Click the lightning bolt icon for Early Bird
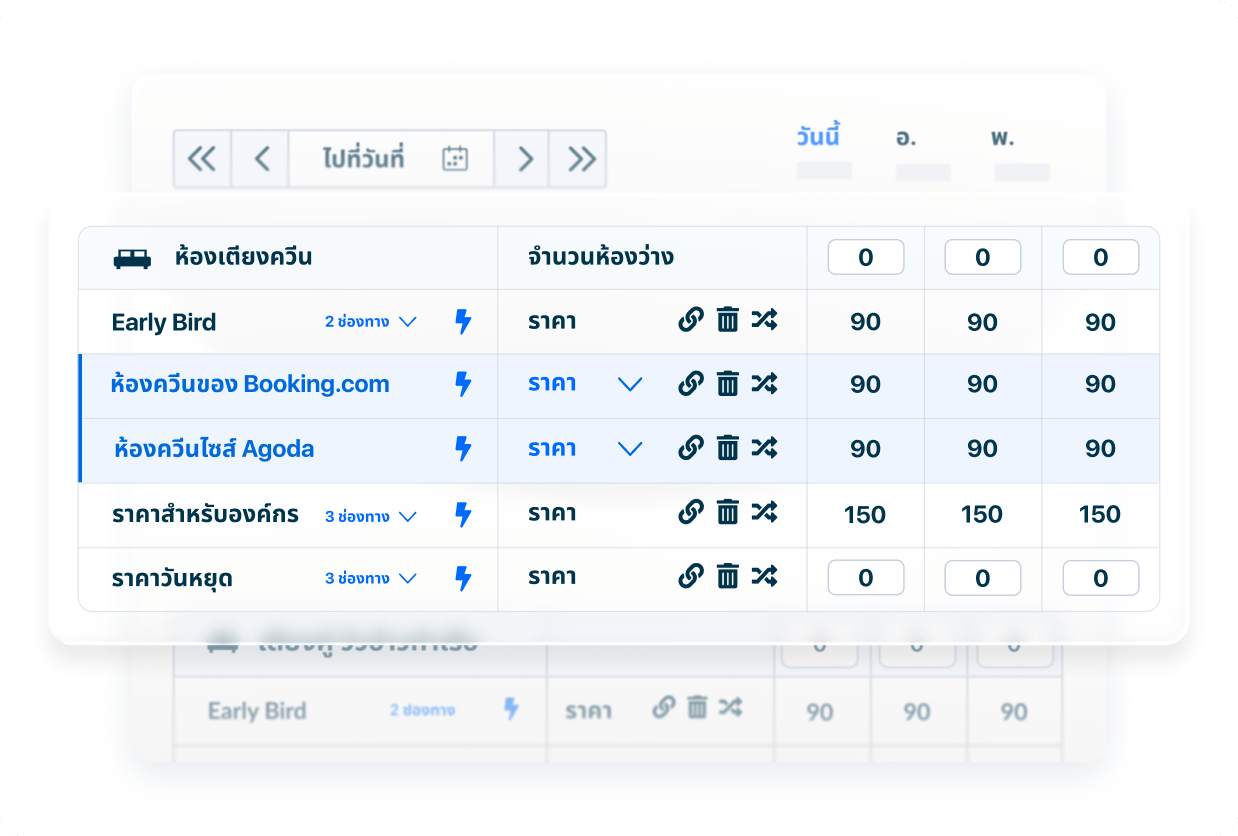1238x836 pixels. 463,322
